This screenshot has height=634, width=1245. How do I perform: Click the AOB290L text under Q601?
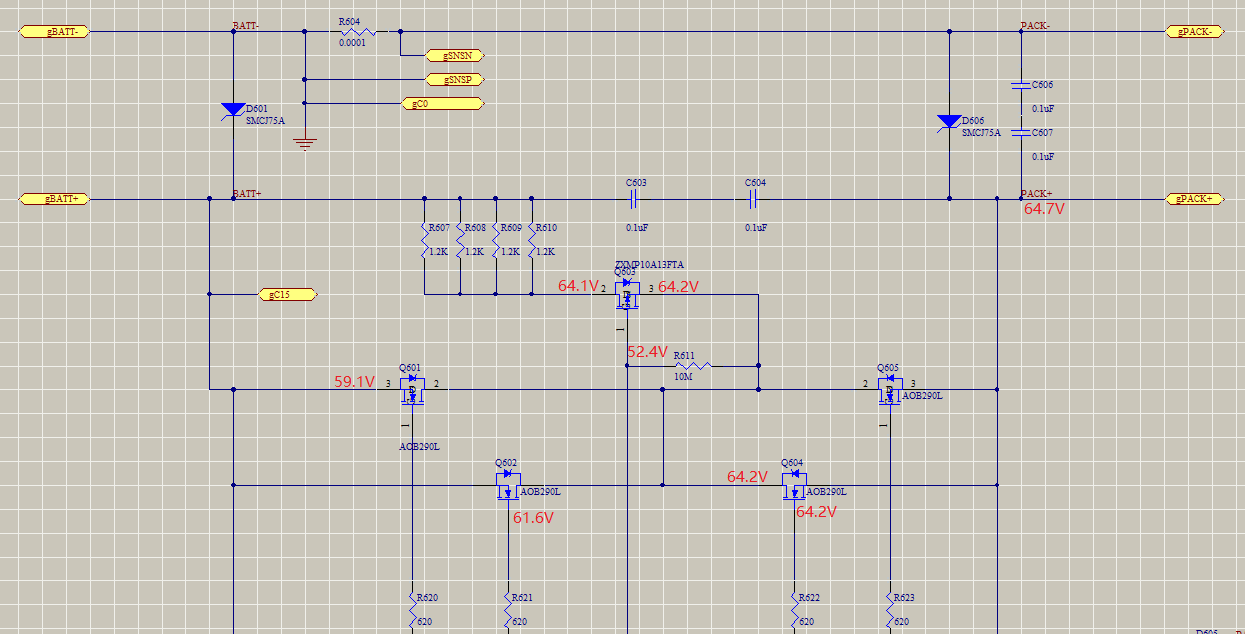(419, 447)
